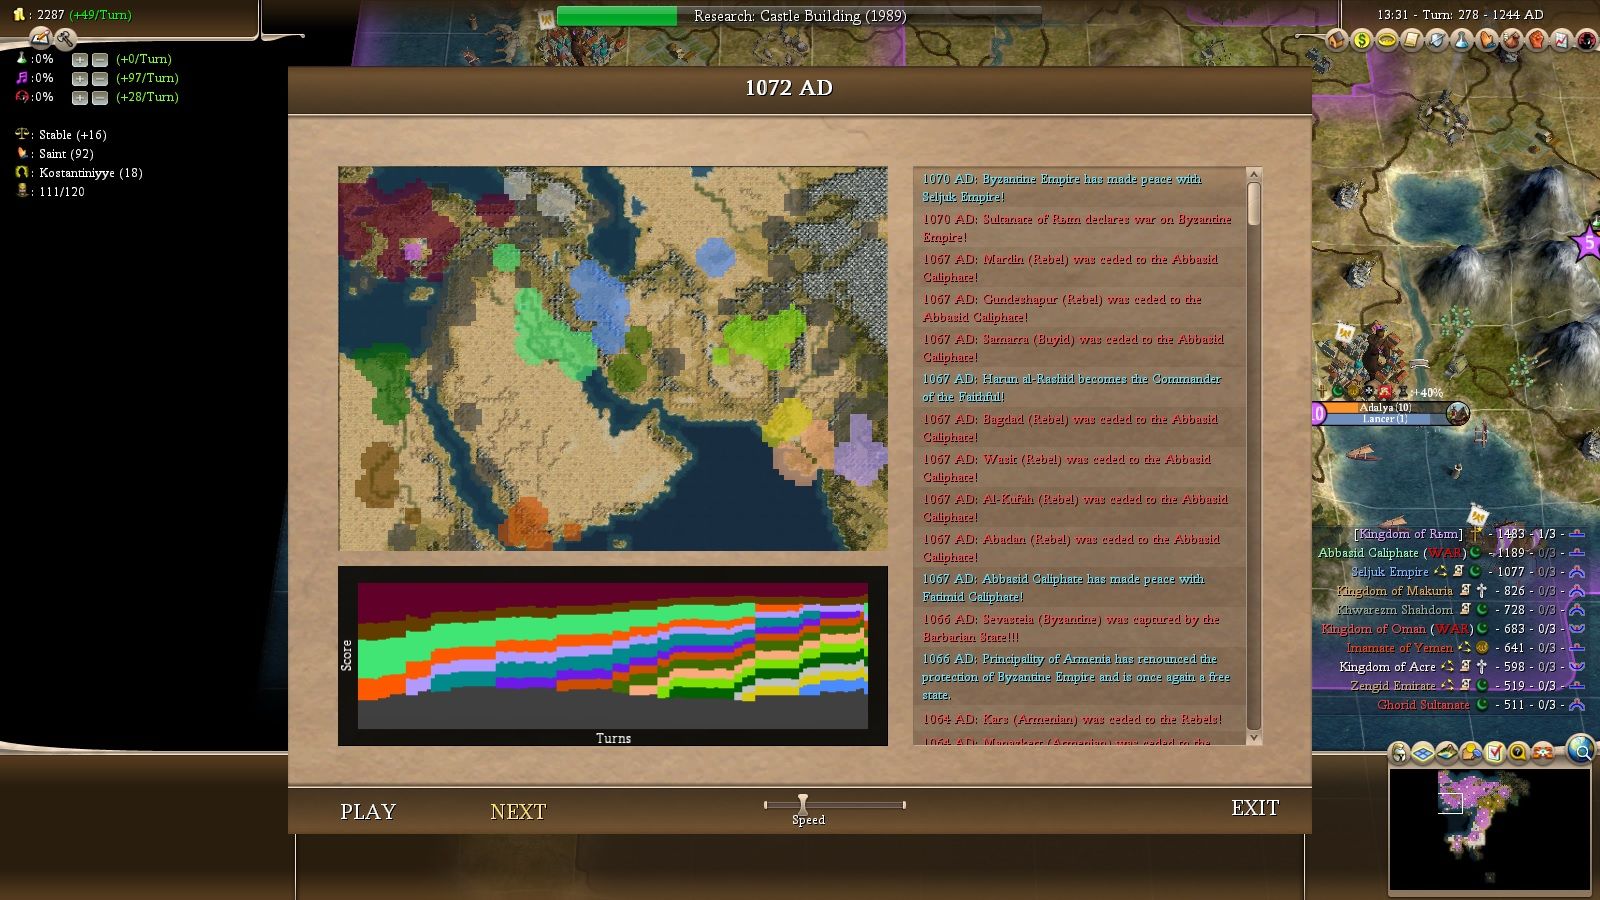The height and width of the screenshot is (900, 1600).
Task: Open the mortar-and-pestle advisor icon
Action: pos(1511,40)
